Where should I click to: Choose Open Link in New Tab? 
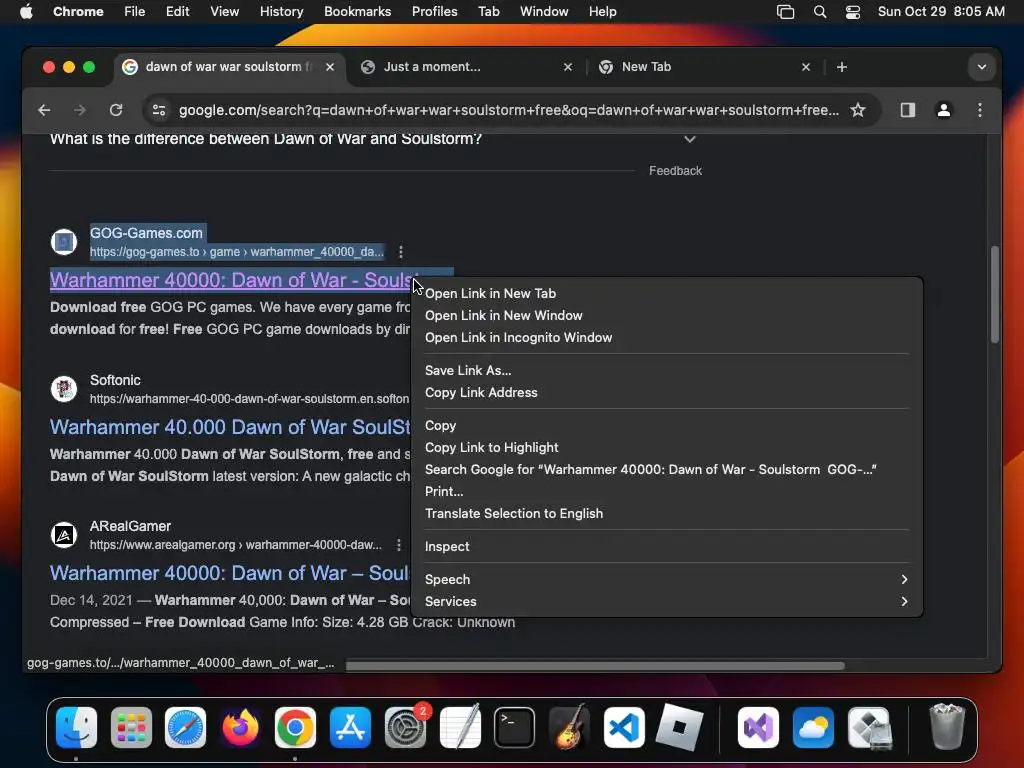667,293
